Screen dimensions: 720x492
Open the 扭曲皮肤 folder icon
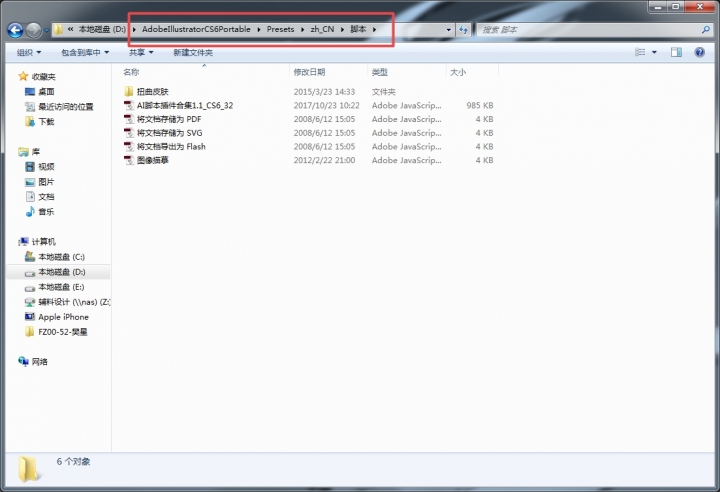128,91
